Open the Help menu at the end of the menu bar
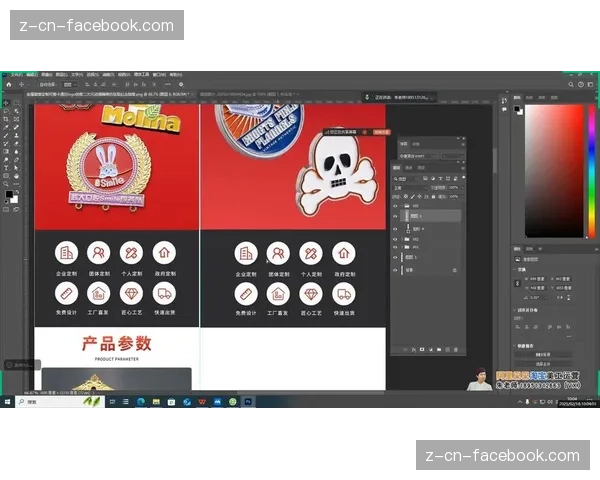600x480 pixels. pos(176,75)
